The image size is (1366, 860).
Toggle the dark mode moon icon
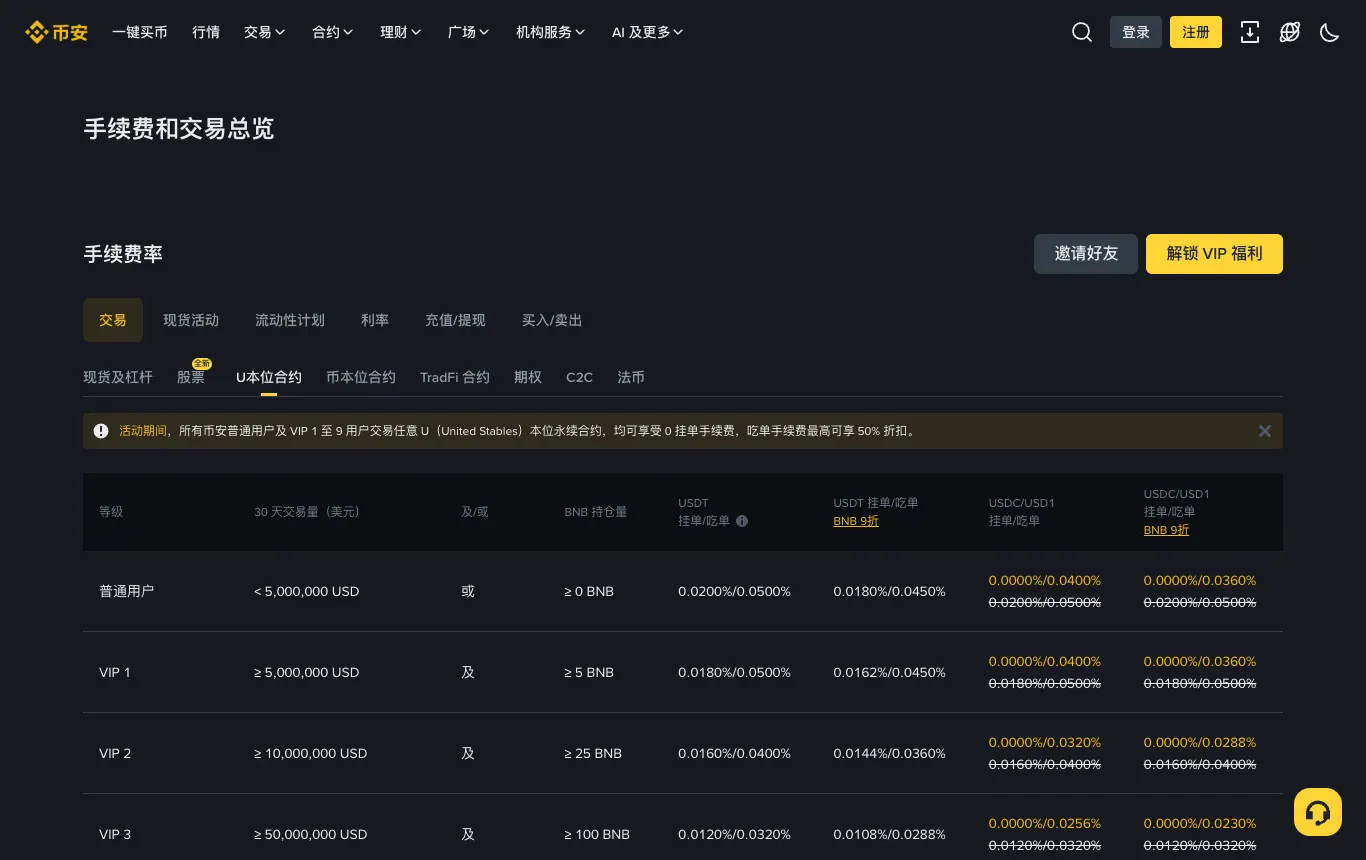click(1330, 32)
